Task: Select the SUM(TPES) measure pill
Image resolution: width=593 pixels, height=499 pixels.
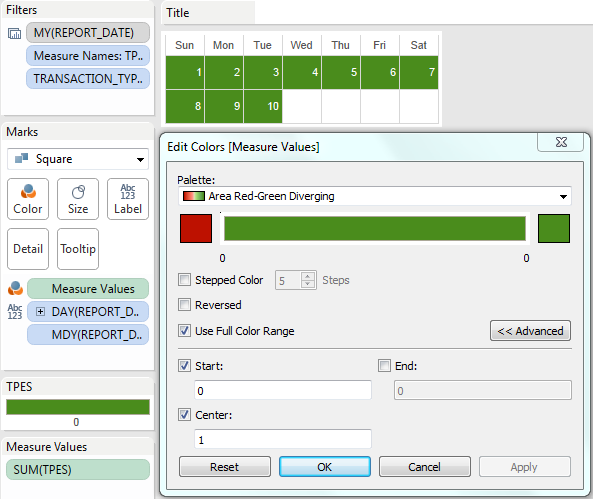Action: click(x=78, y=469)
